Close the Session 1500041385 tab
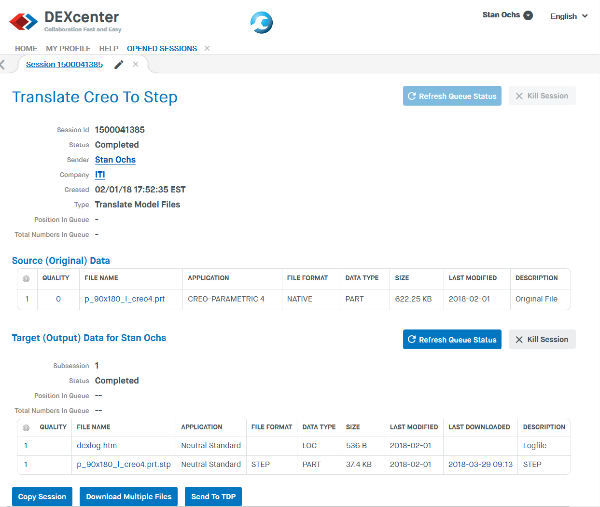The image size is (600, 507). [135, 64]
